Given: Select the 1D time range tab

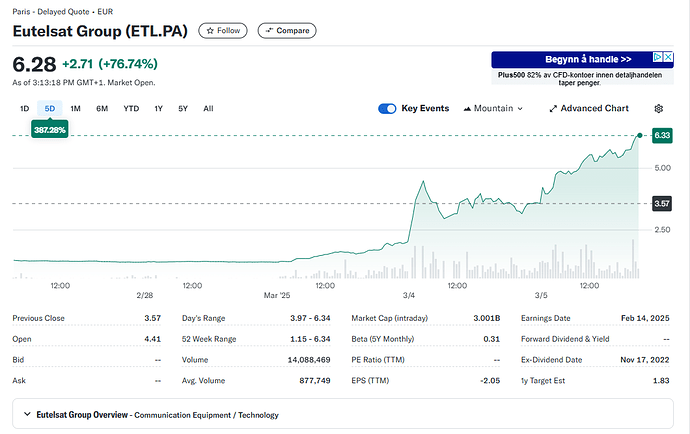Looking at the screenshot, I should pyautogui.click(x=25, y=109).
